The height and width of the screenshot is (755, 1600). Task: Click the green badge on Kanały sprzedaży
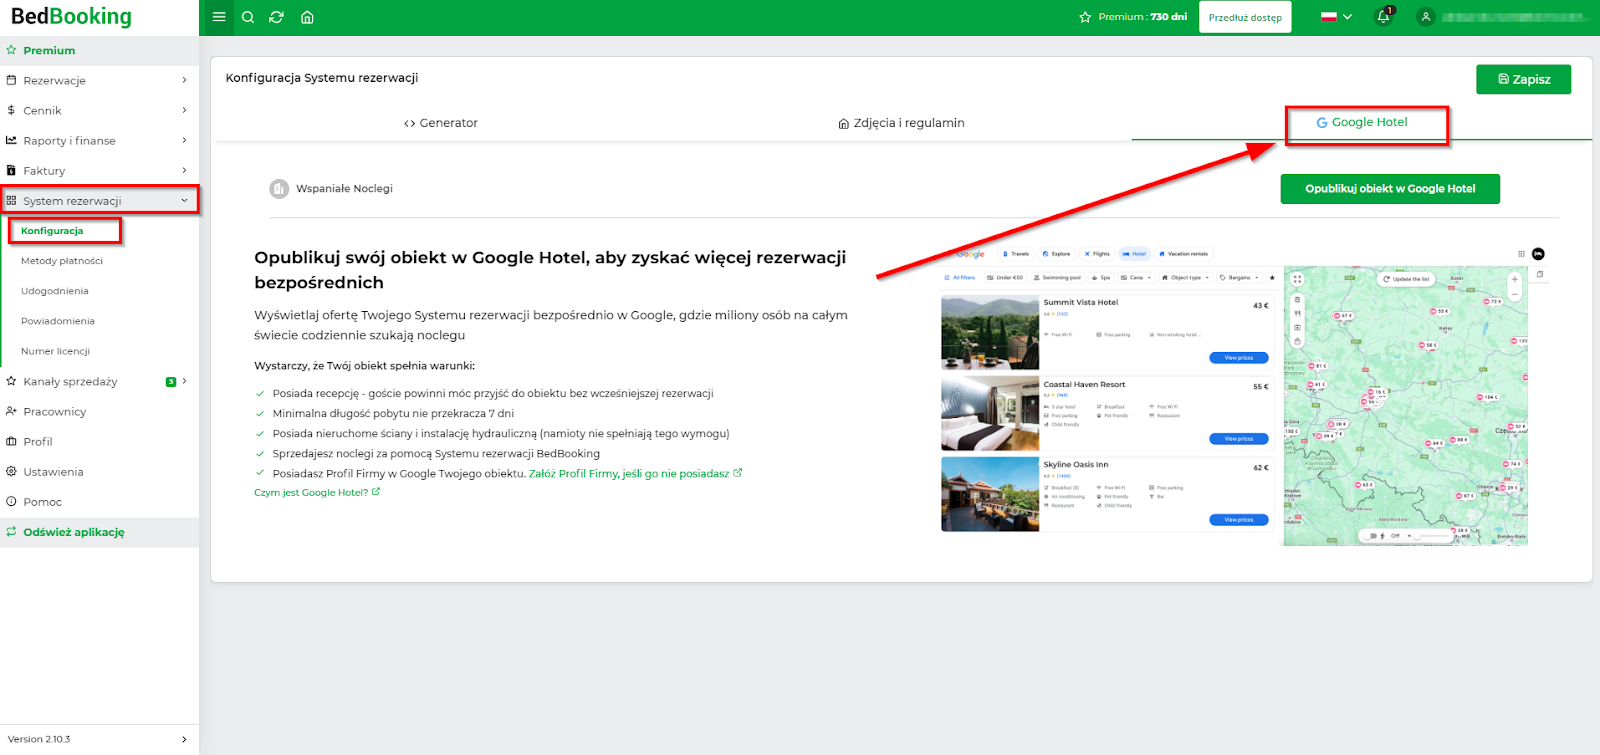pyautogui.click(x=171, y=381)
